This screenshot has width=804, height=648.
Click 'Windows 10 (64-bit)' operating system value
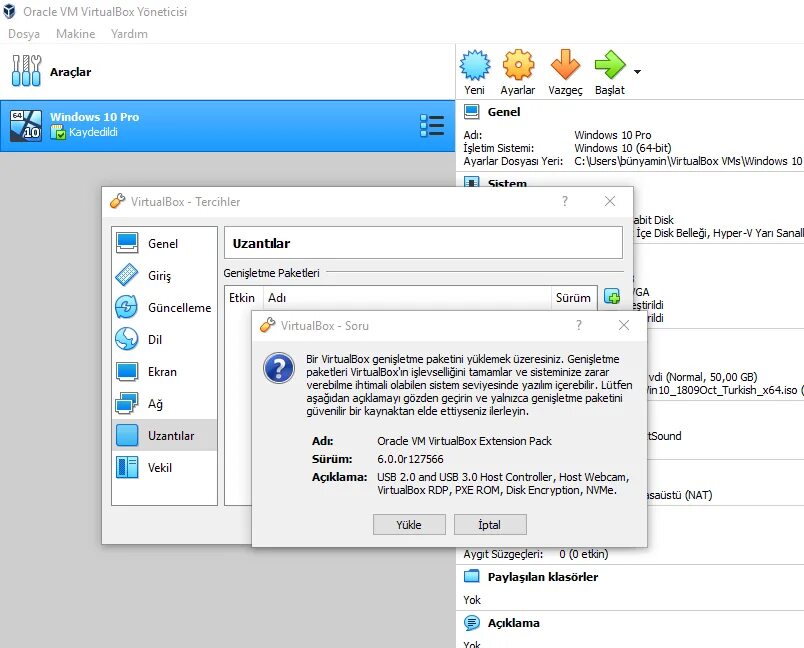point(622,148)
